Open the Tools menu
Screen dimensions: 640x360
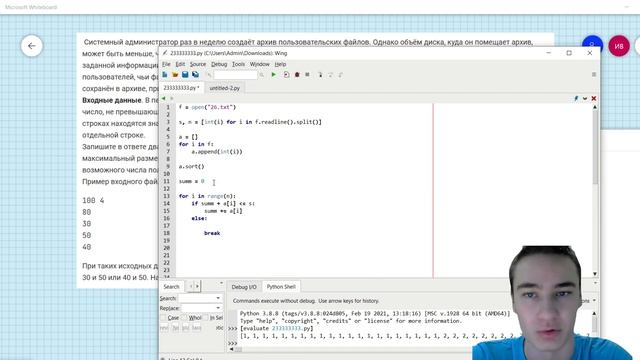[x=238, y=64]
